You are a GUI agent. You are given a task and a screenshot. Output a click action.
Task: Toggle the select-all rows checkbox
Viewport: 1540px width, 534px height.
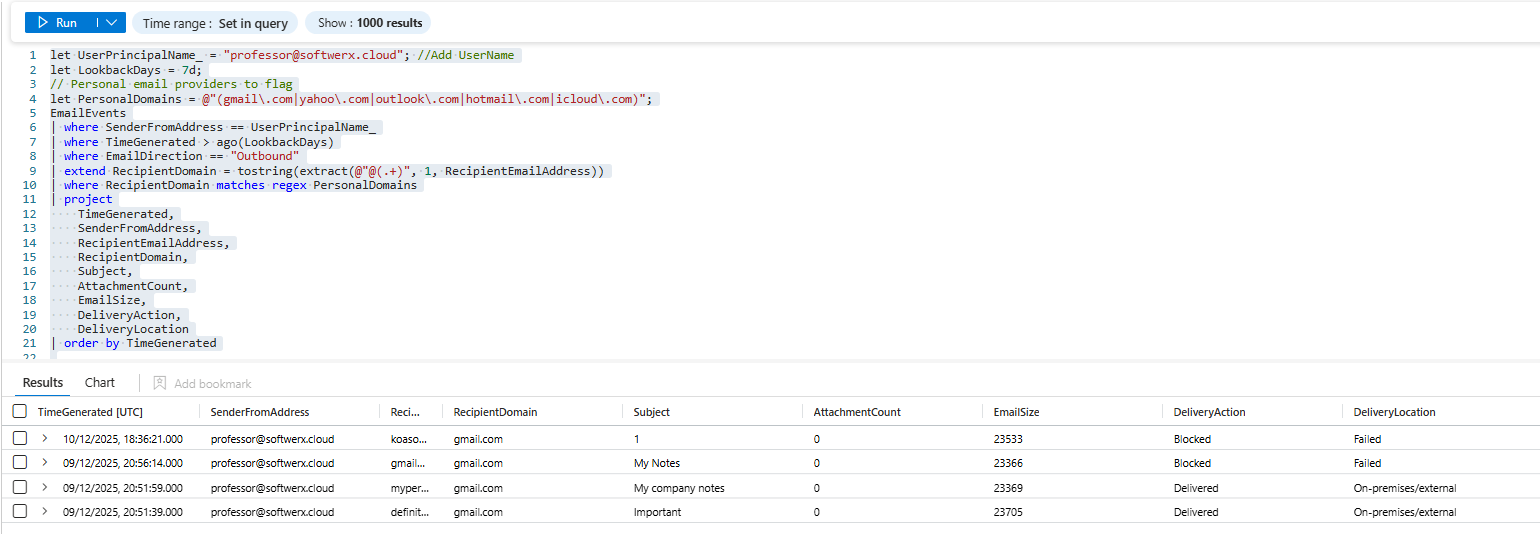coord(20,412)
